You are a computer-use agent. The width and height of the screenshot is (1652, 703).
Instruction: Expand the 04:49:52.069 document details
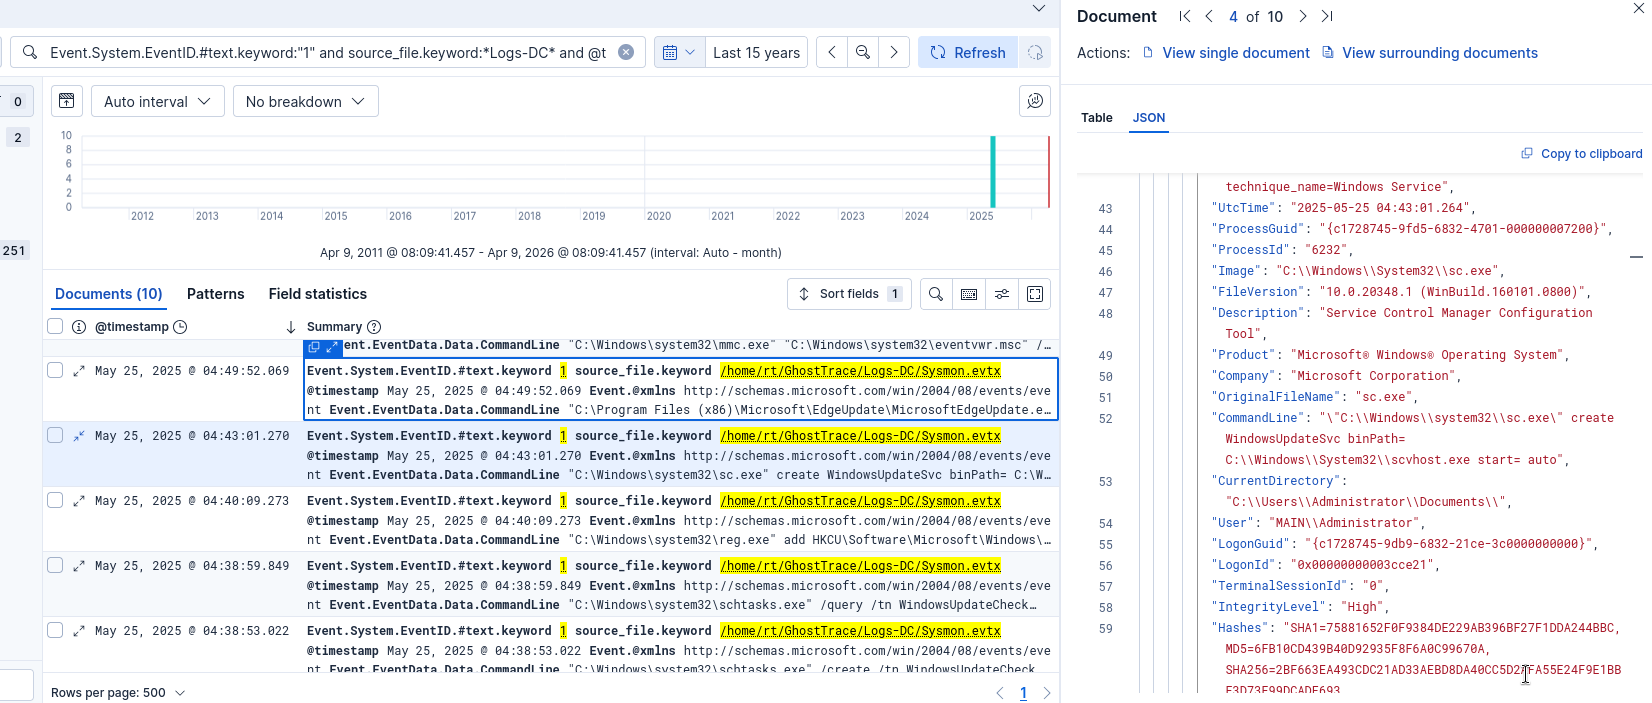(x=79, y=371)
